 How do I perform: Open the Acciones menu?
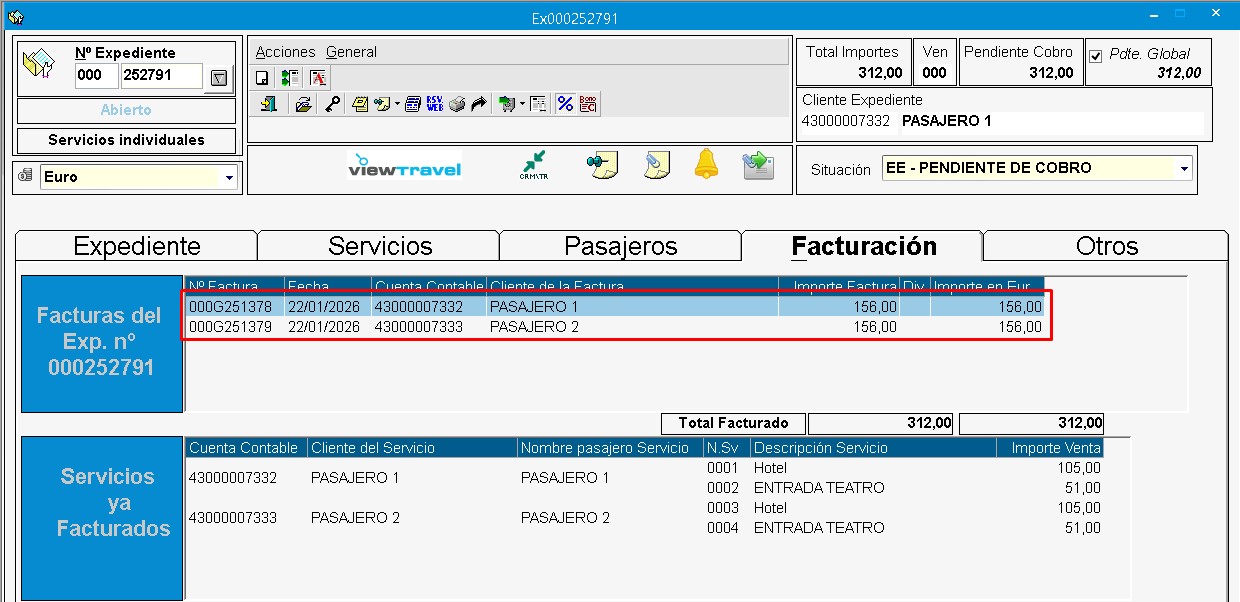(285, 52)
